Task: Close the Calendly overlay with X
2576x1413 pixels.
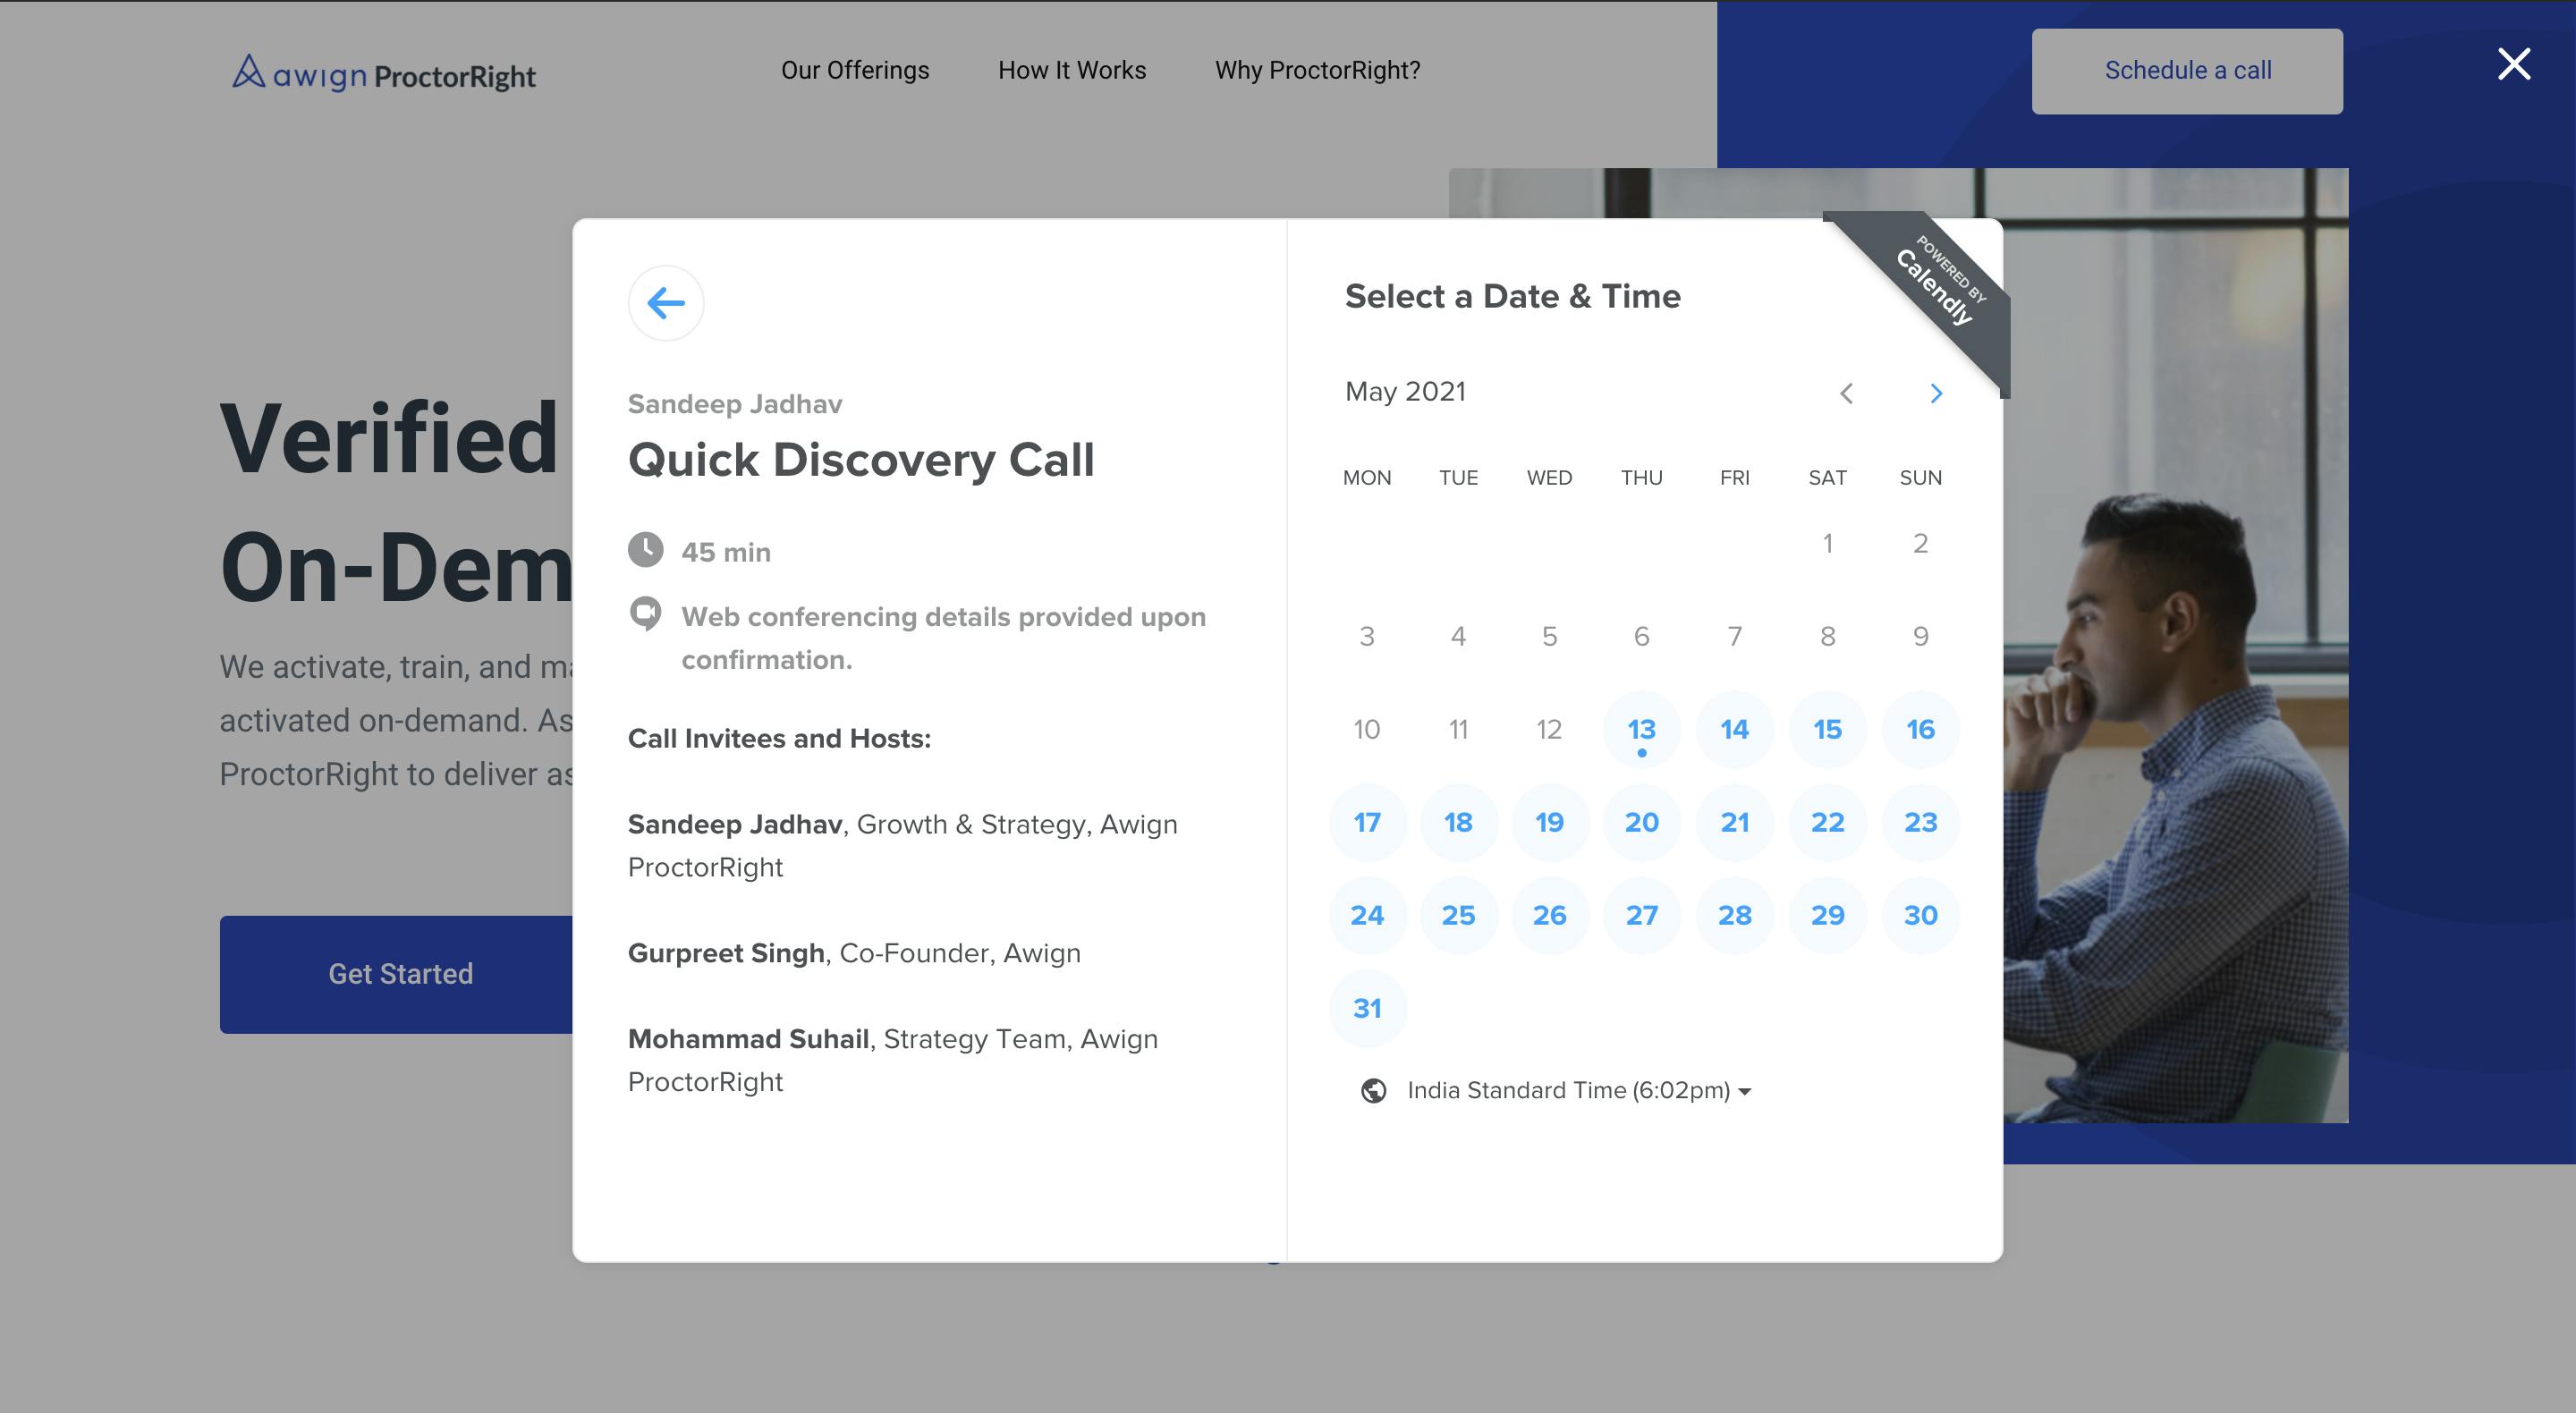Action: point(2513,64)
